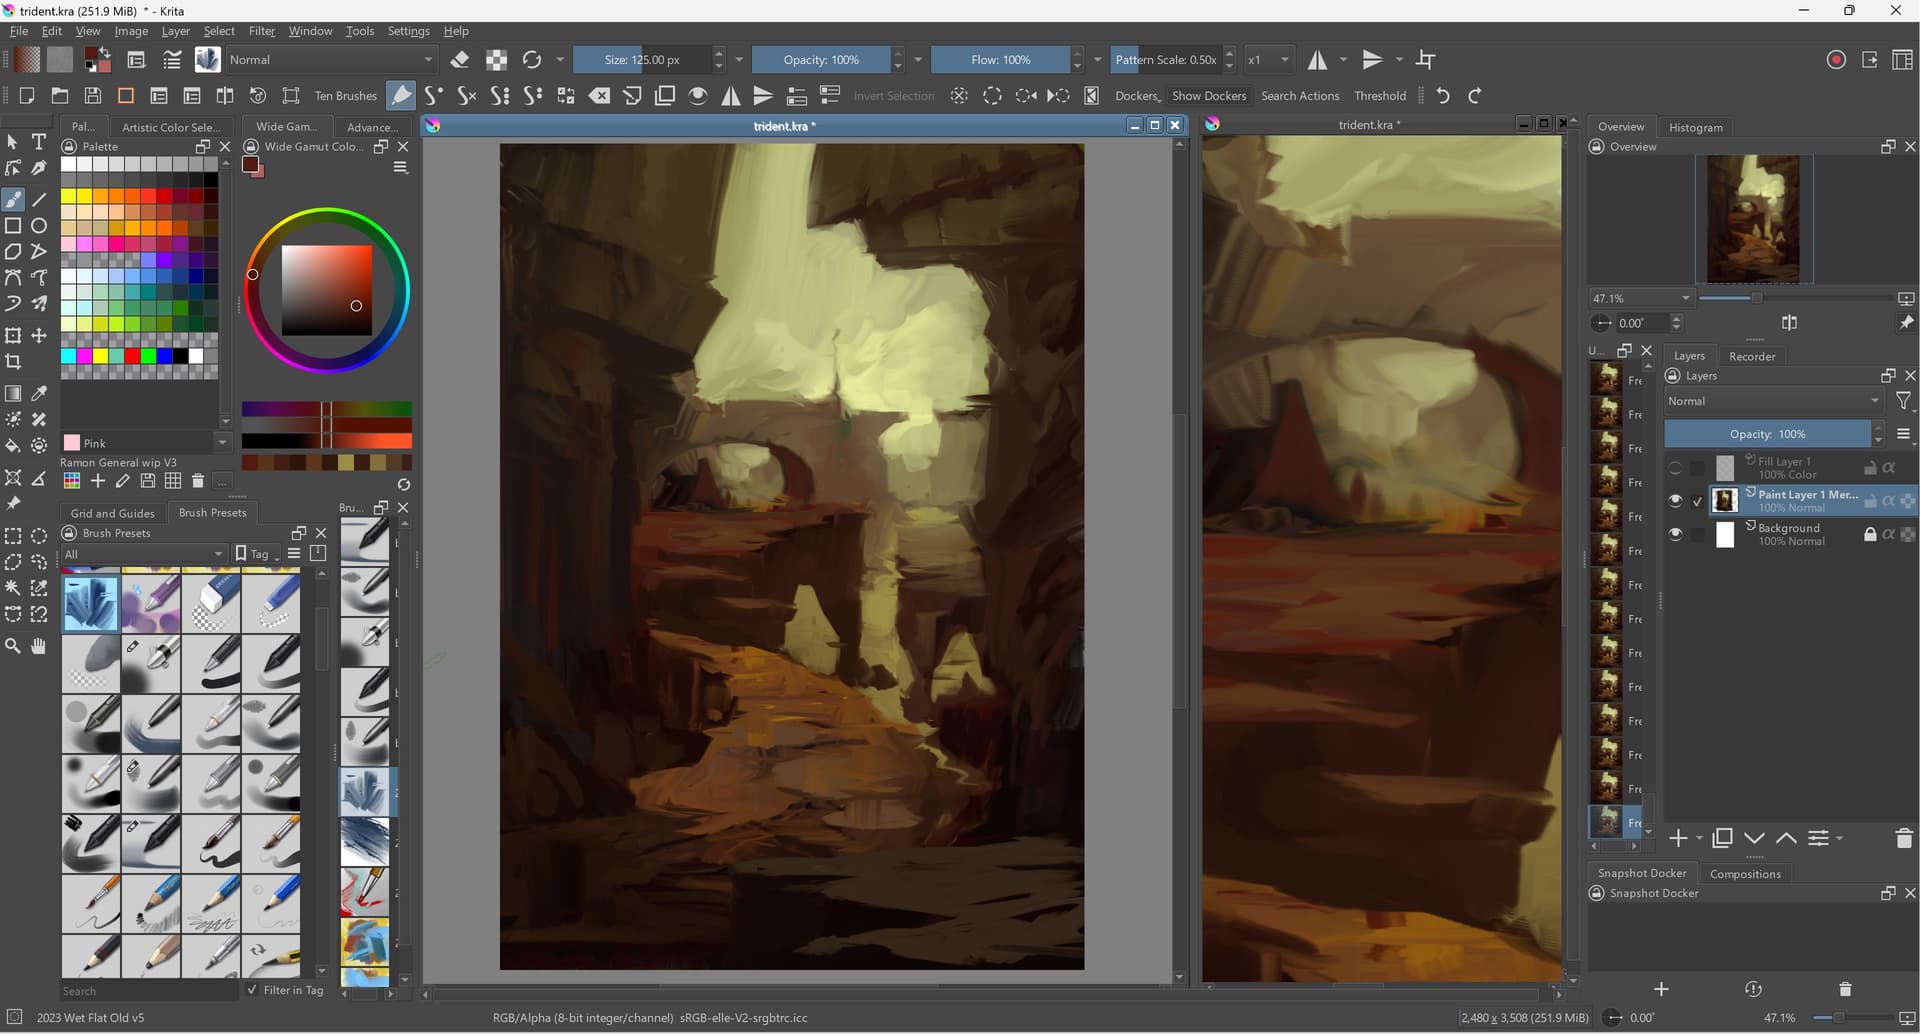Switch to the Histogram tab
The width and height of the screenshot is (1920, 1035).
[x=1695, y=127]
